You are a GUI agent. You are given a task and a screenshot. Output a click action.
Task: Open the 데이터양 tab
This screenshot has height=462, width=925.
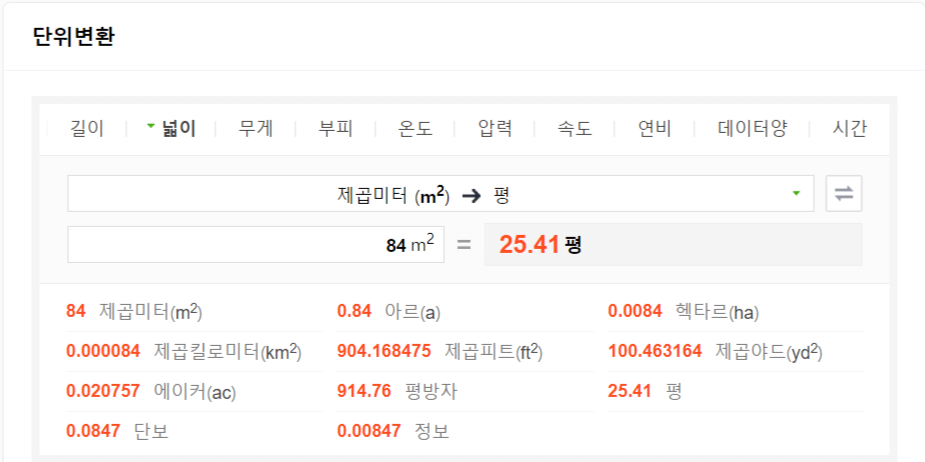coord(752,129)
